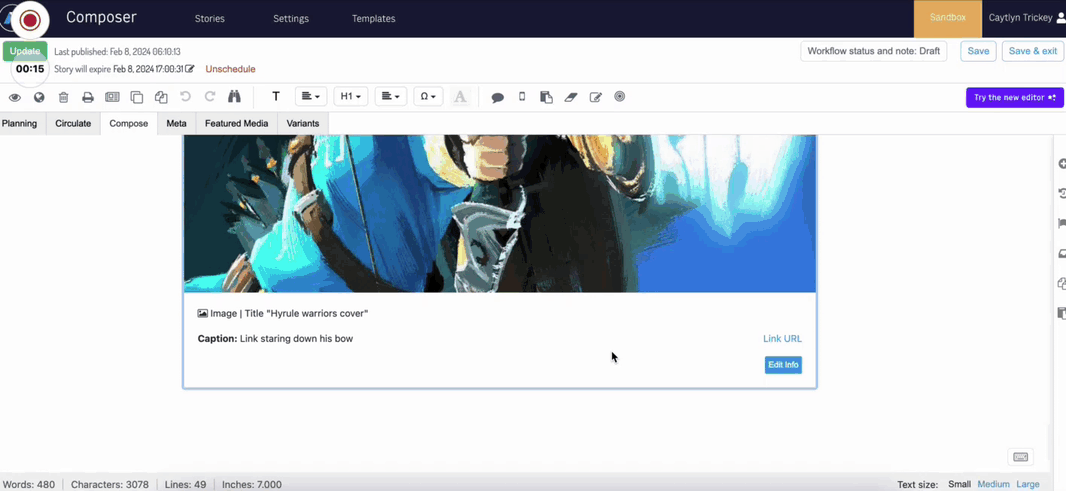
Task: Open the first text alignment dropdown
Action: coord(311,97)
